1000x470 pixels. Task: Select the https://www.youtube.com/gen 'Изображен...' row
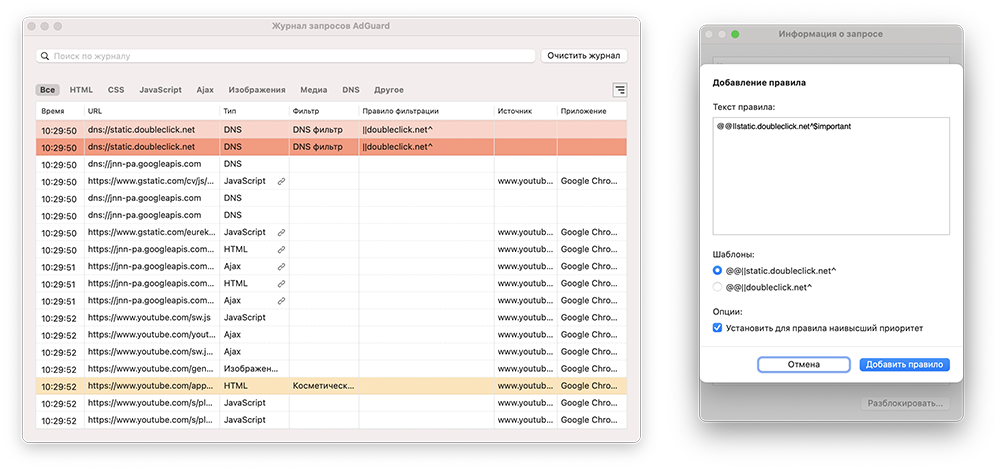[332, 369]
